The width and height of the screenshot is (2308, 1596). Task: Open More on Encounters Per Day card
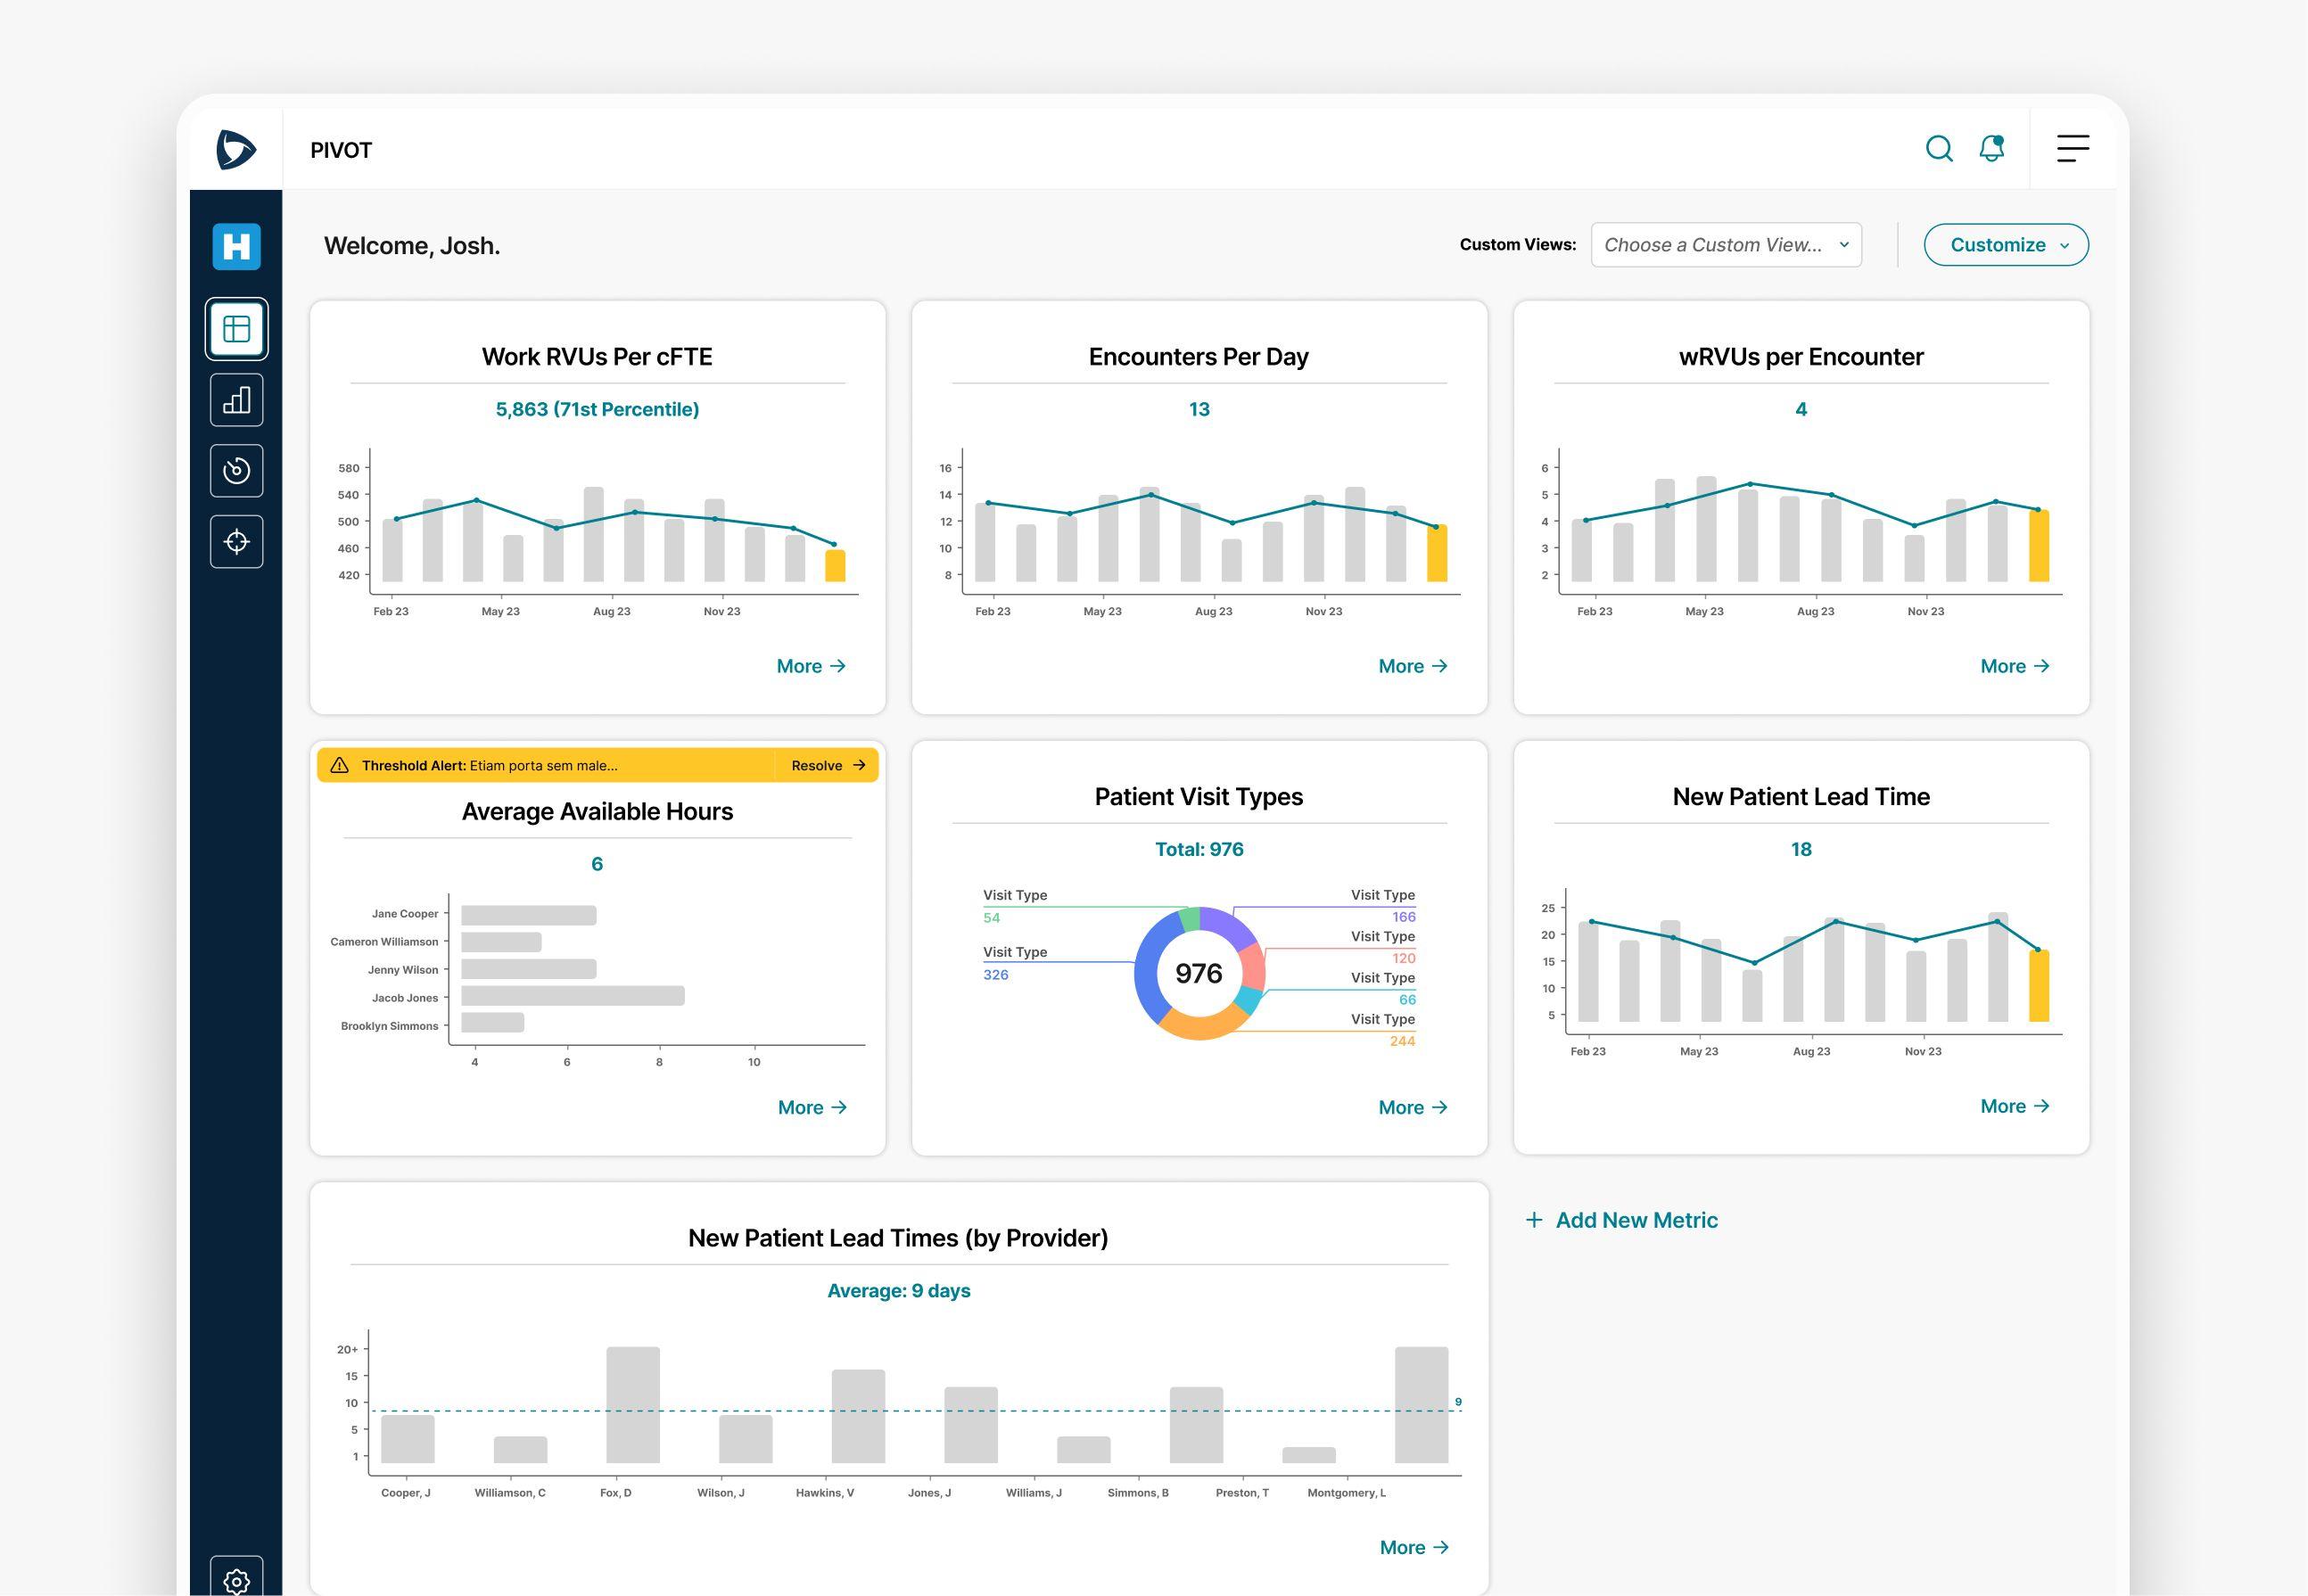tap(1412, 666)
